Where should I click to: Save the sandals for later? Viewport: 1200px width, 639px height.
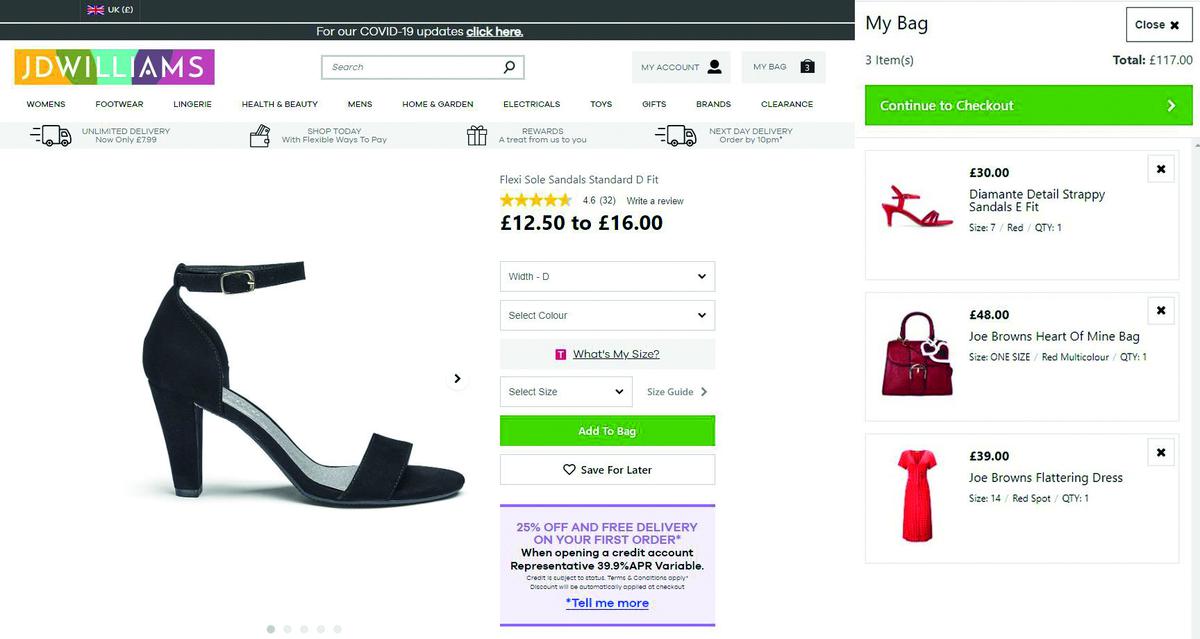click(607, 470)
